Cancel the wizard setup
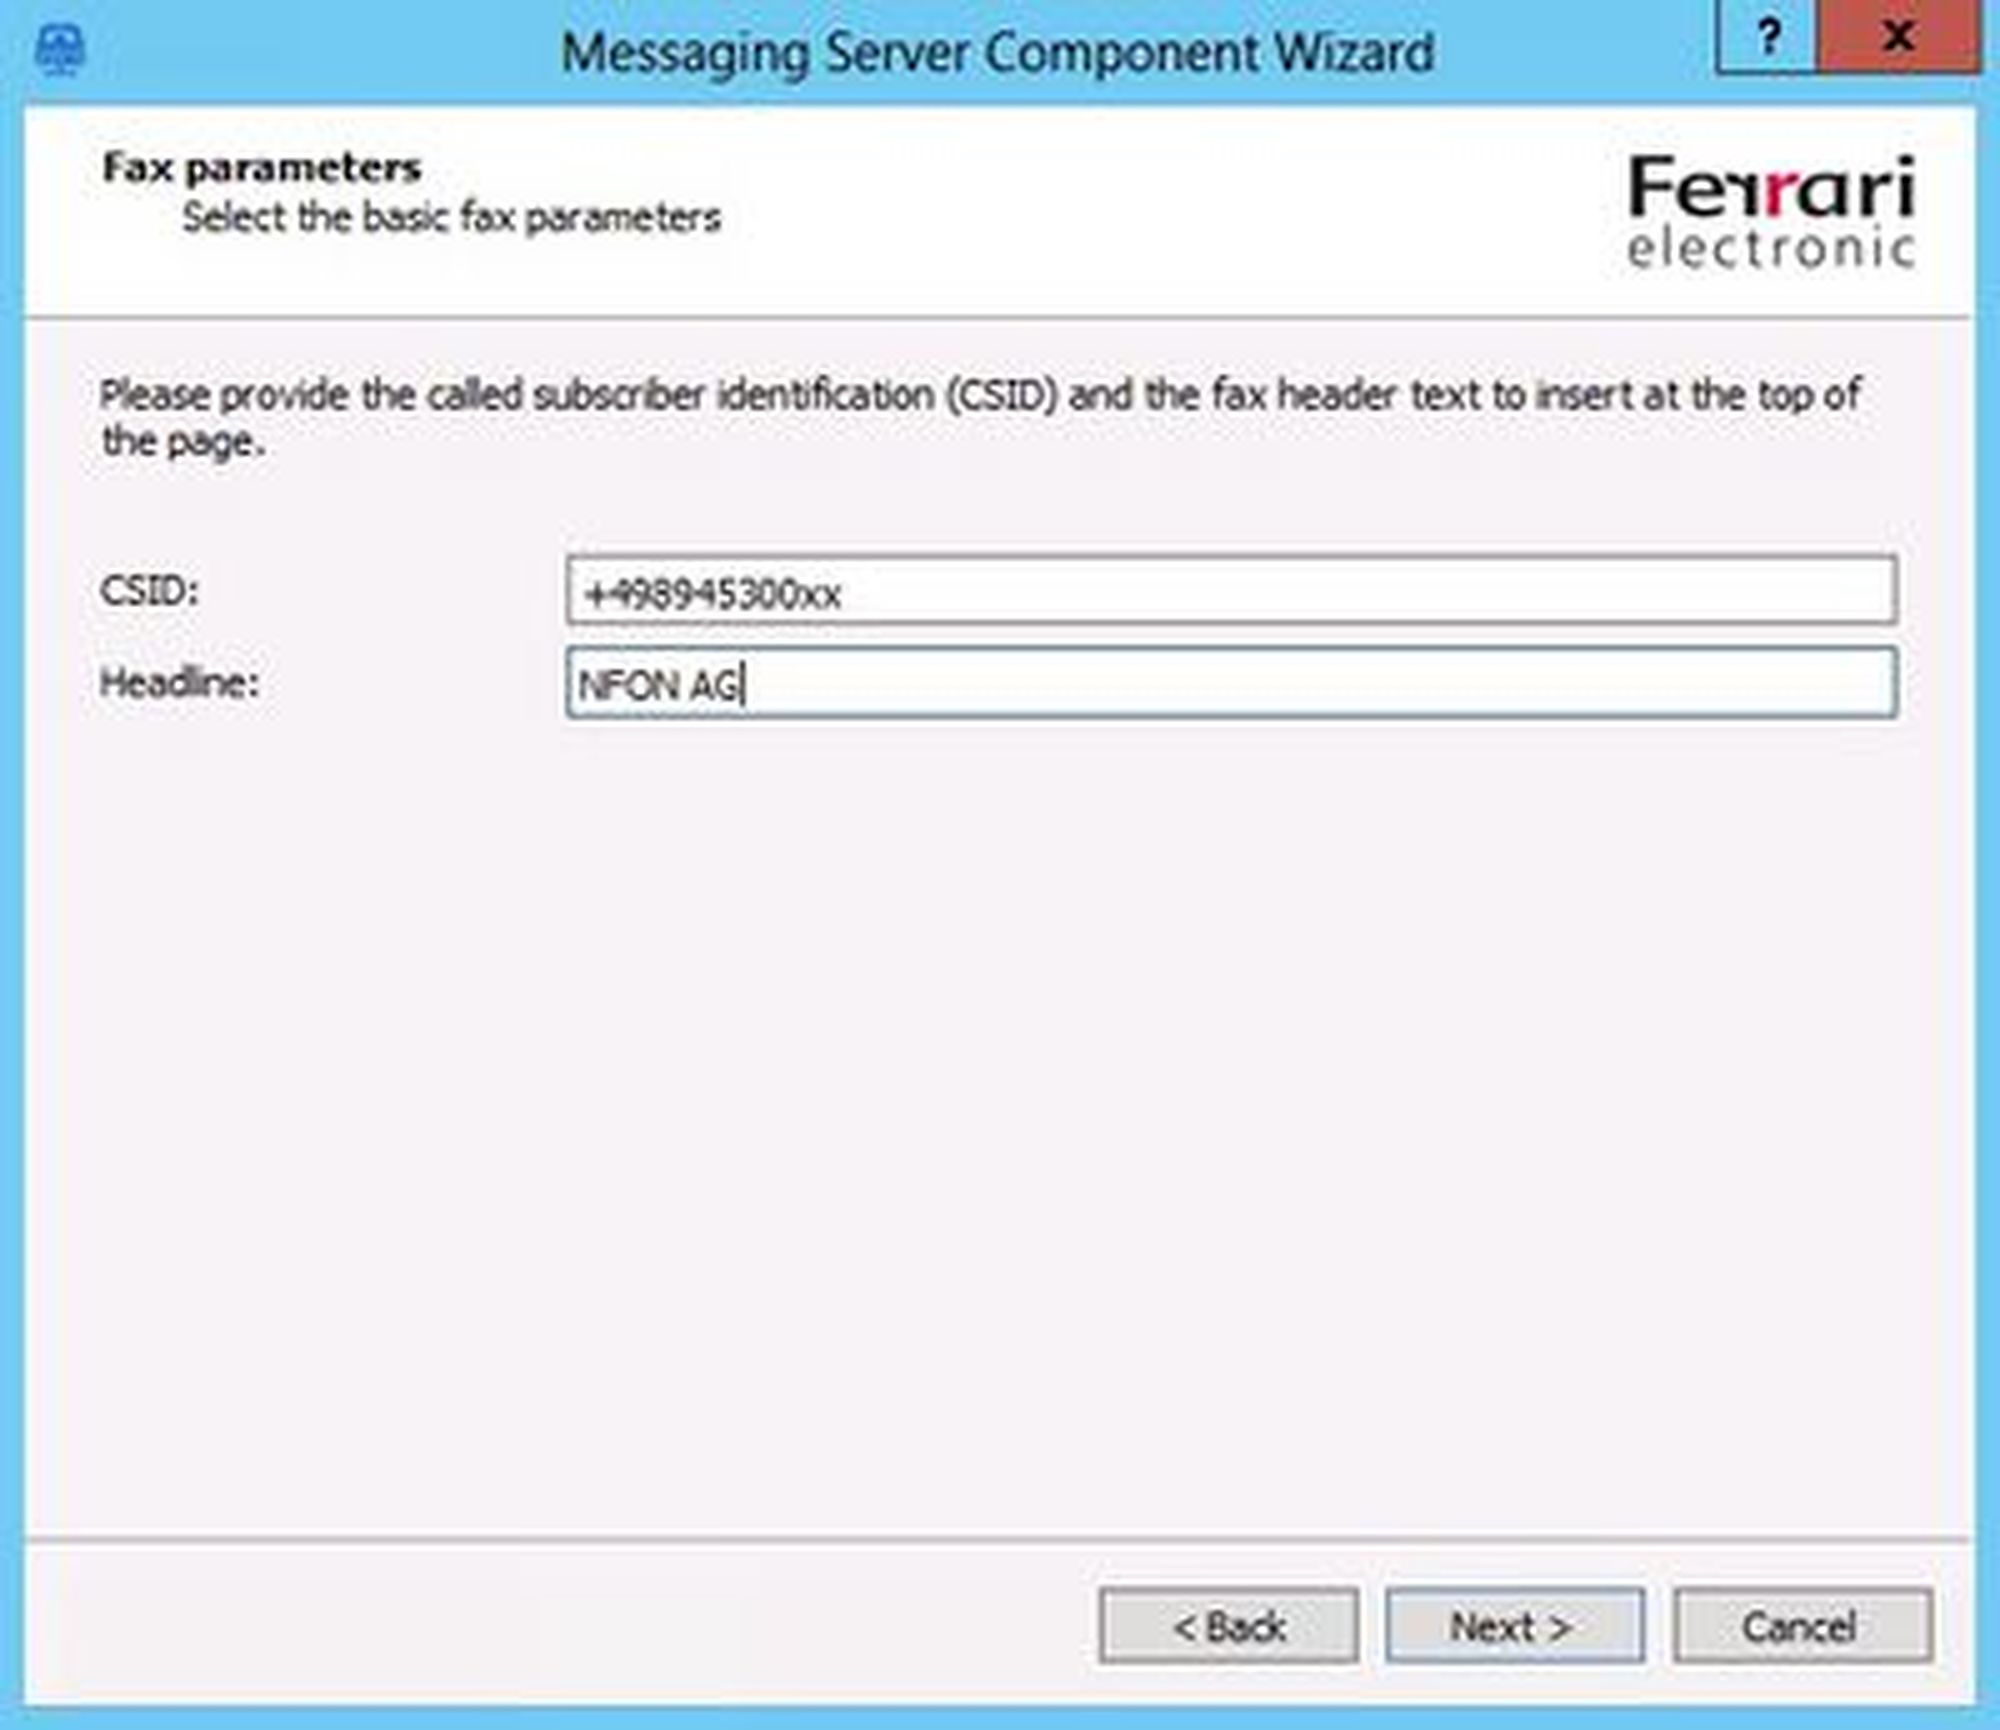 pyautogui.click(x=1802, y=1627)
